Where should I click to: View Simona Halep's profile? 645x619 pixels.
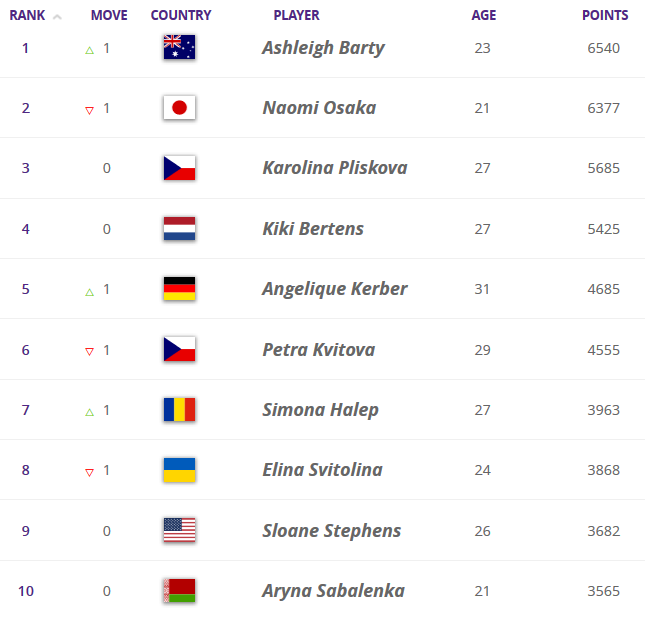pos(320,409)
